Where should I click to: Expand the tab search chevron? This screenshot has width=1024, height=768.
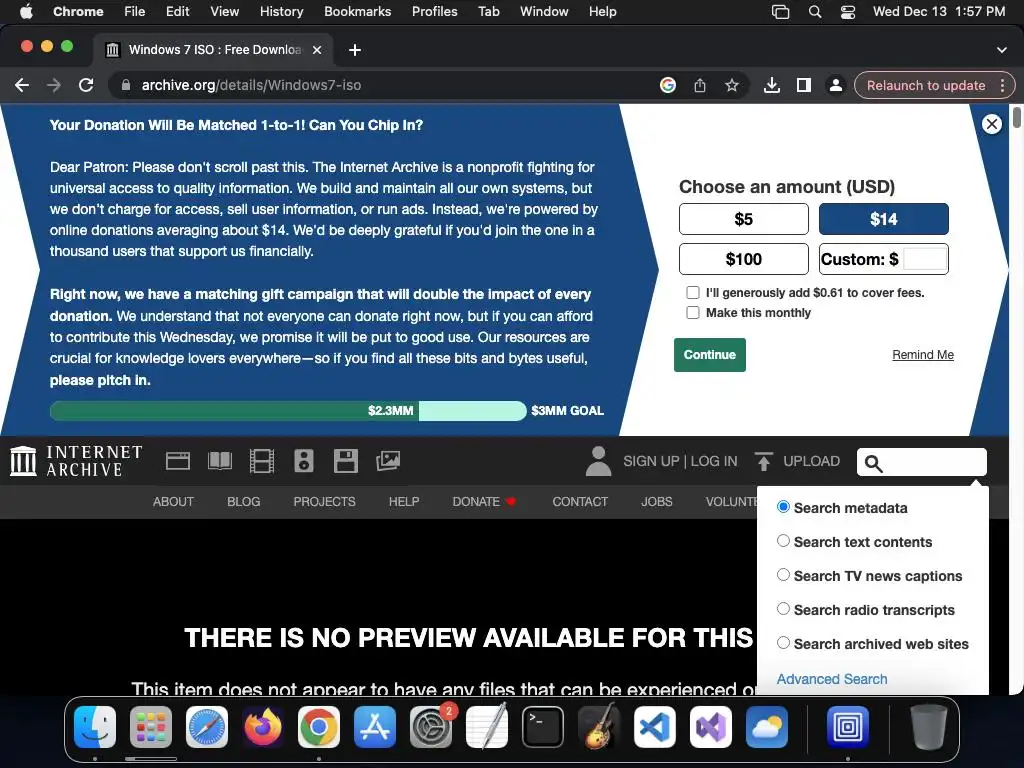pyautogui.click(x=1002, y=50)
